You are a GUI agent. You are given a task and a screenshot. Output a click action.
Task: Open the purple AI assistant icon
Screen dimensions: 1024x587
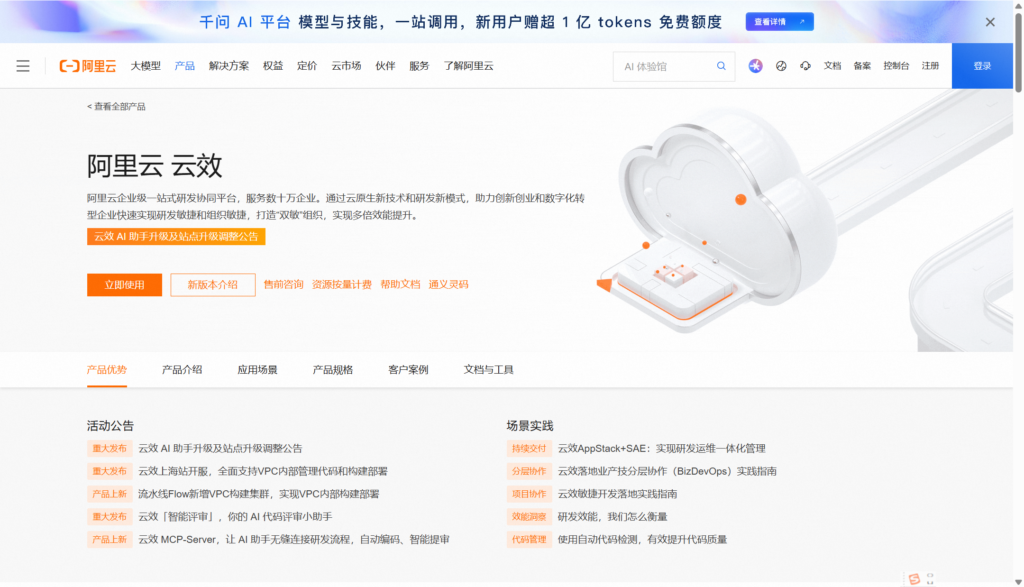tap(755, 66)
